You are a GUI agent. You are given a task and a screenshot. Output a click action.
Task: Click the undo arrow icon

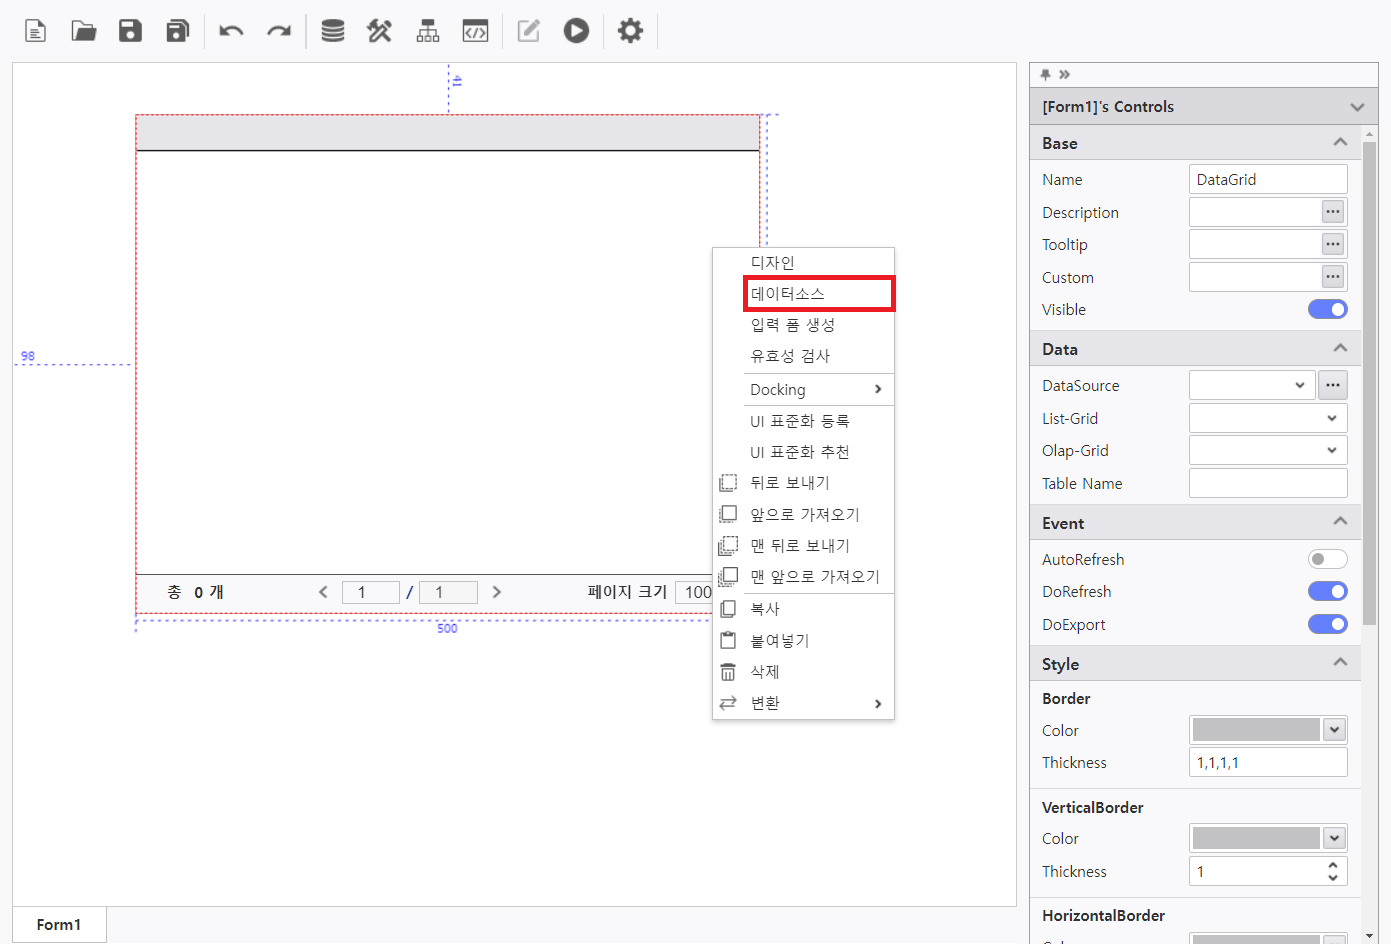231,31
